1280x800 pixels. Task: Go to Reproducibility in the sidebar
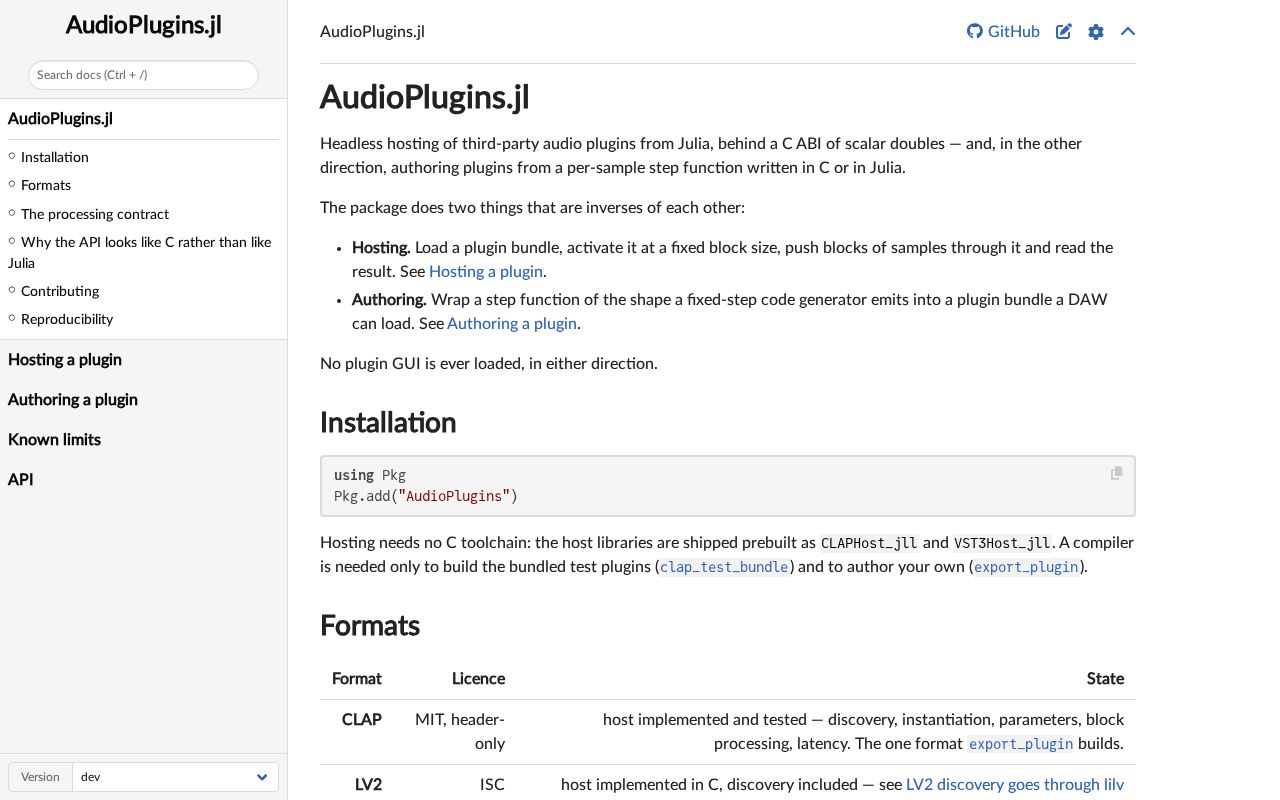click(x=67, y=319)
